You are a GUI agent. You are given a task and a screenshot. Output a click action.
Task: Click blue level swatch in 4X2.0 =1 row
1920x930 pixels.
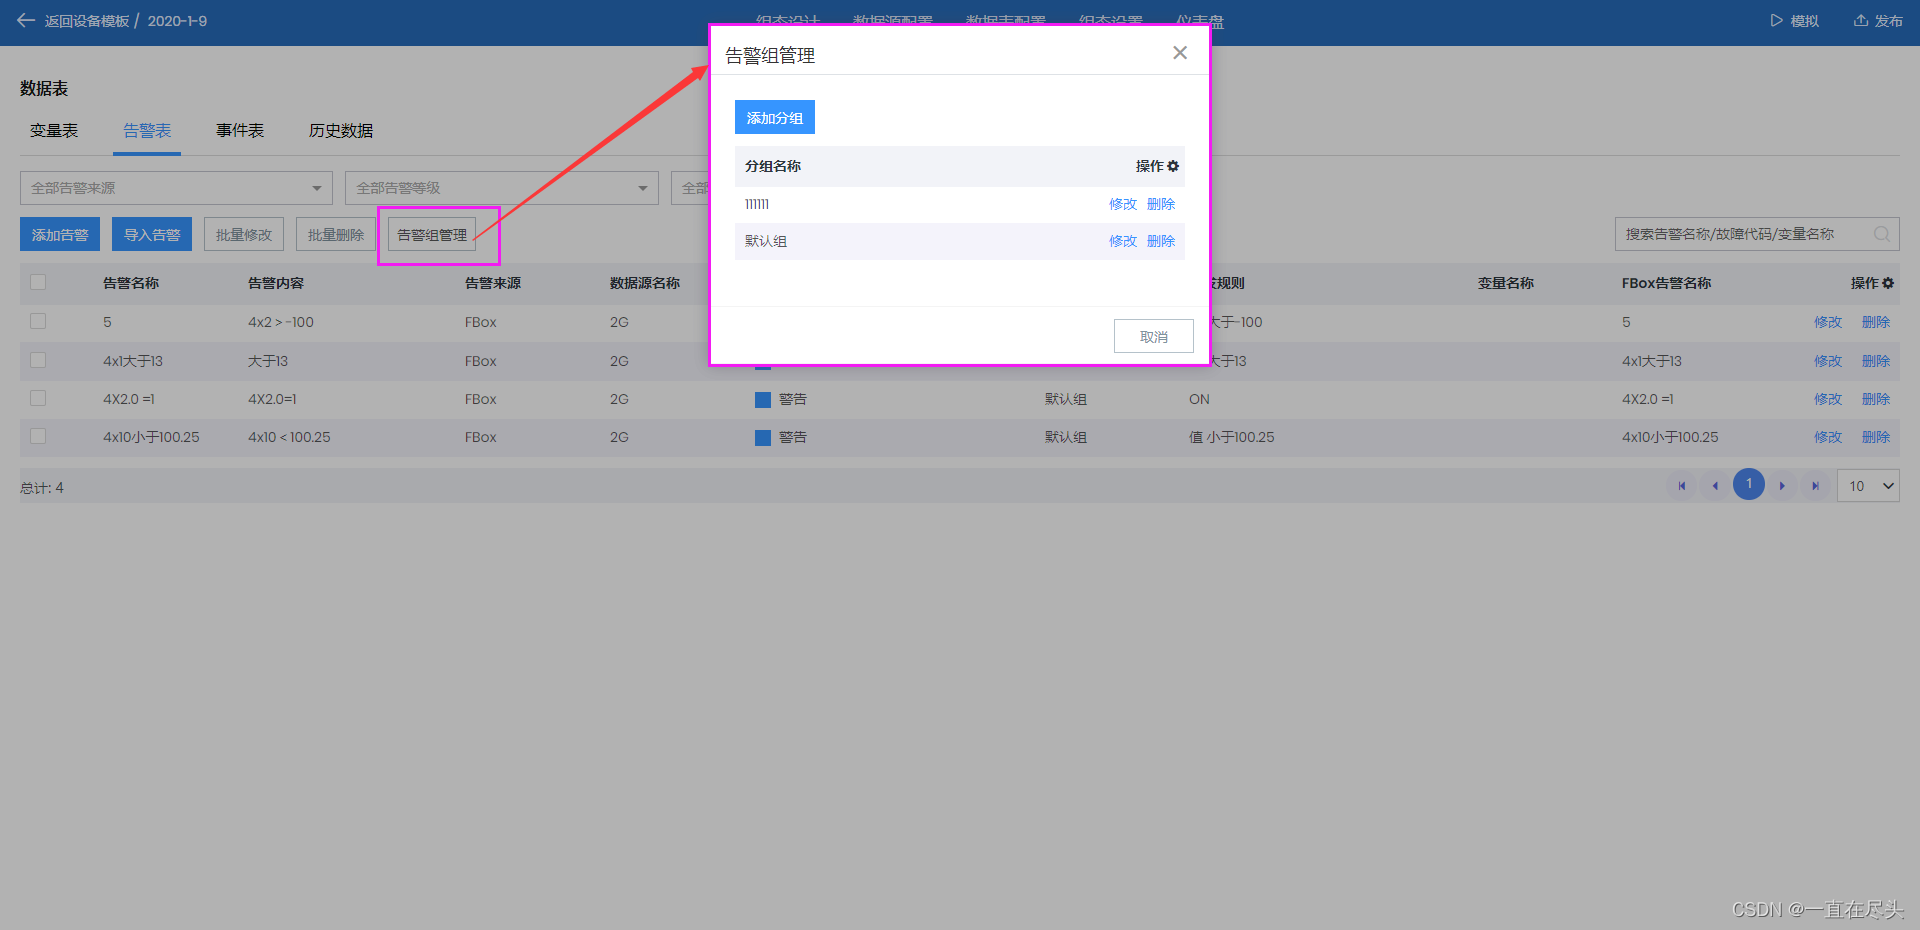point(763,400)
